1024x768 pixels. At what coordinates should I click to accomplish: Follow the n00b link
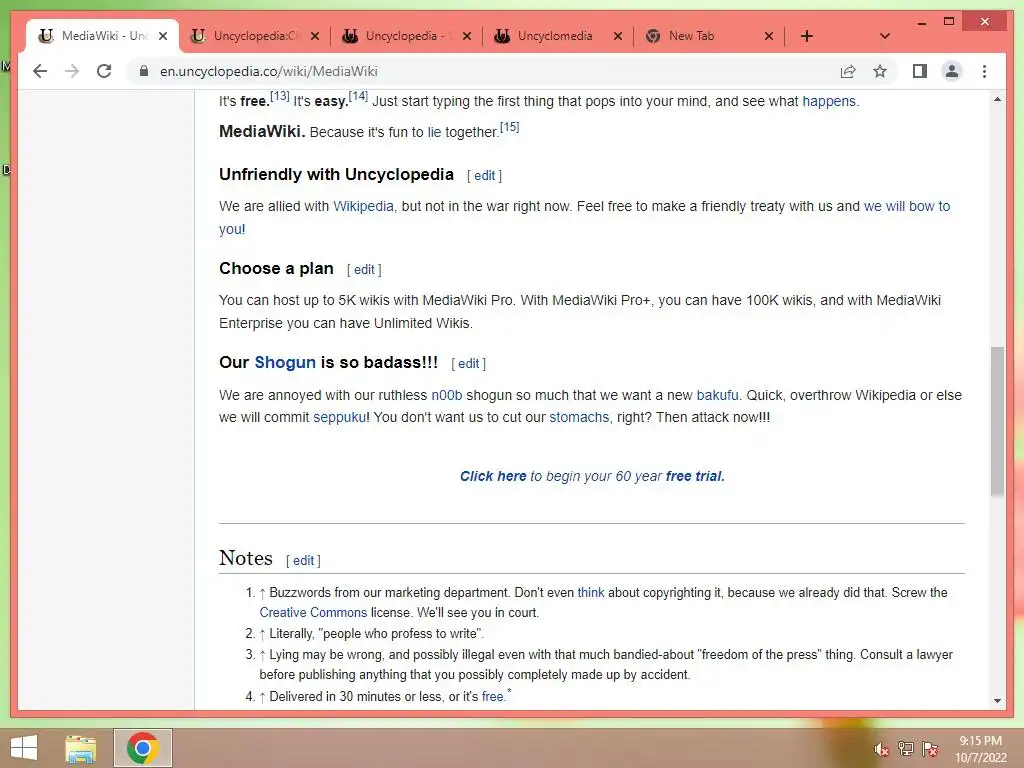pos(447,395)
